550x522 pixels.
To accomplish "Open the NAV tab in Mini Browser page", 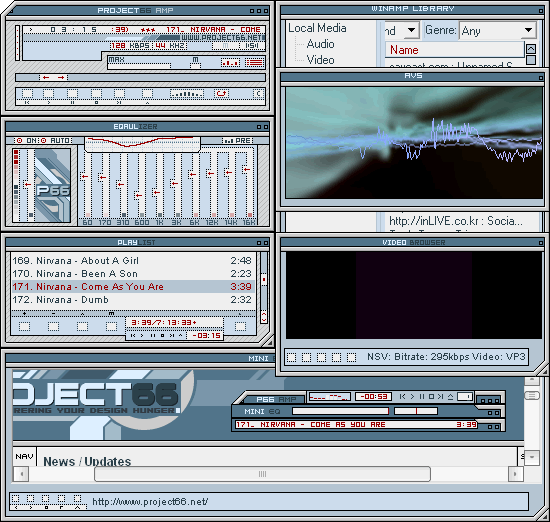I will tap(25, 456).
